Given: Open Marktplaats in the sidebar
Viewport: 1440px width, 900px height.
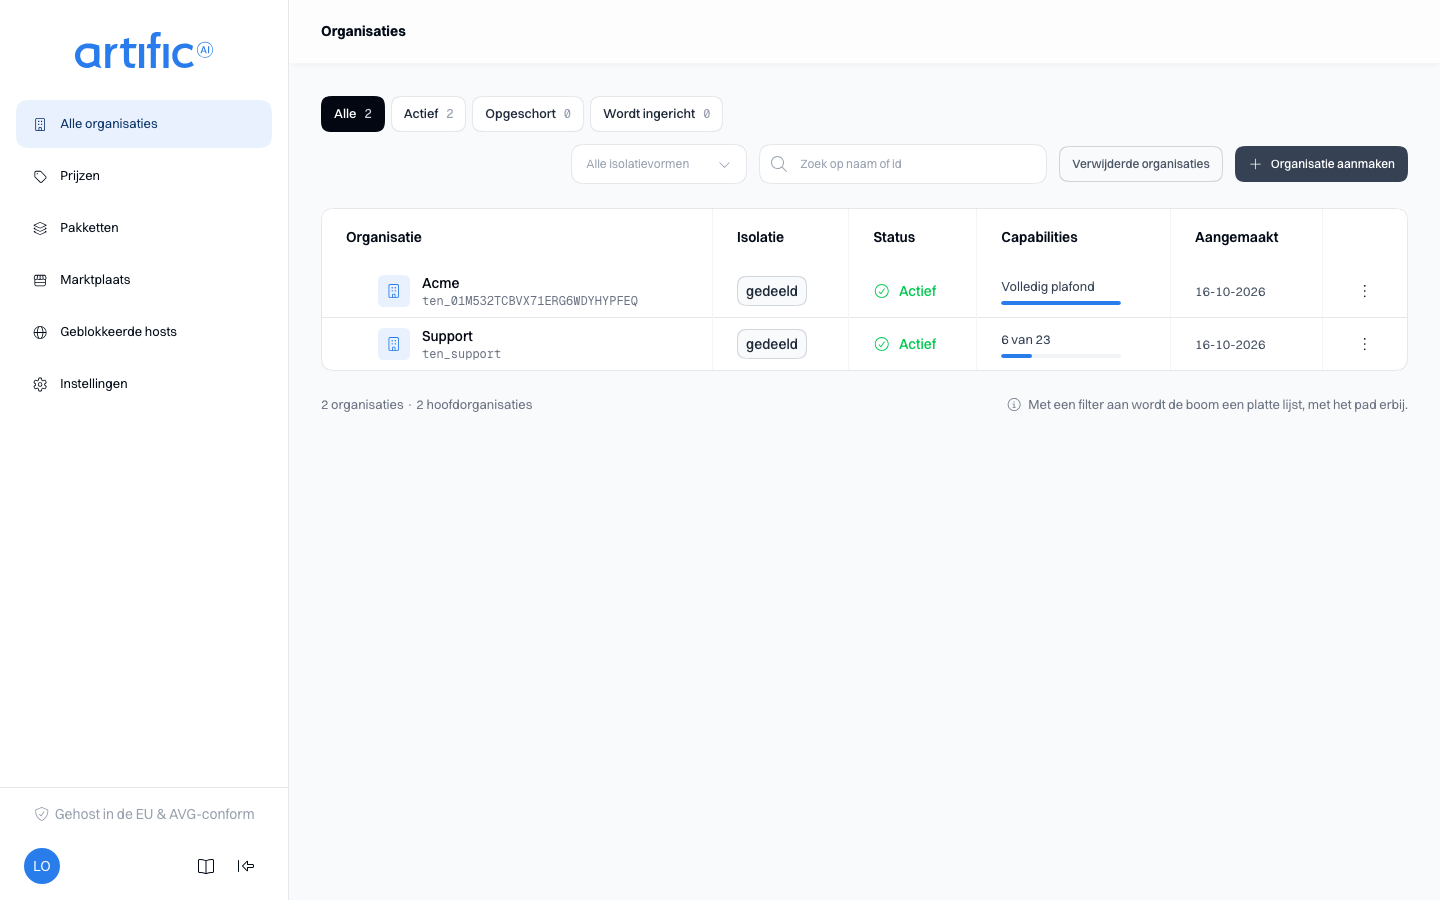Looking at the screenshot, I should [144, 280].
